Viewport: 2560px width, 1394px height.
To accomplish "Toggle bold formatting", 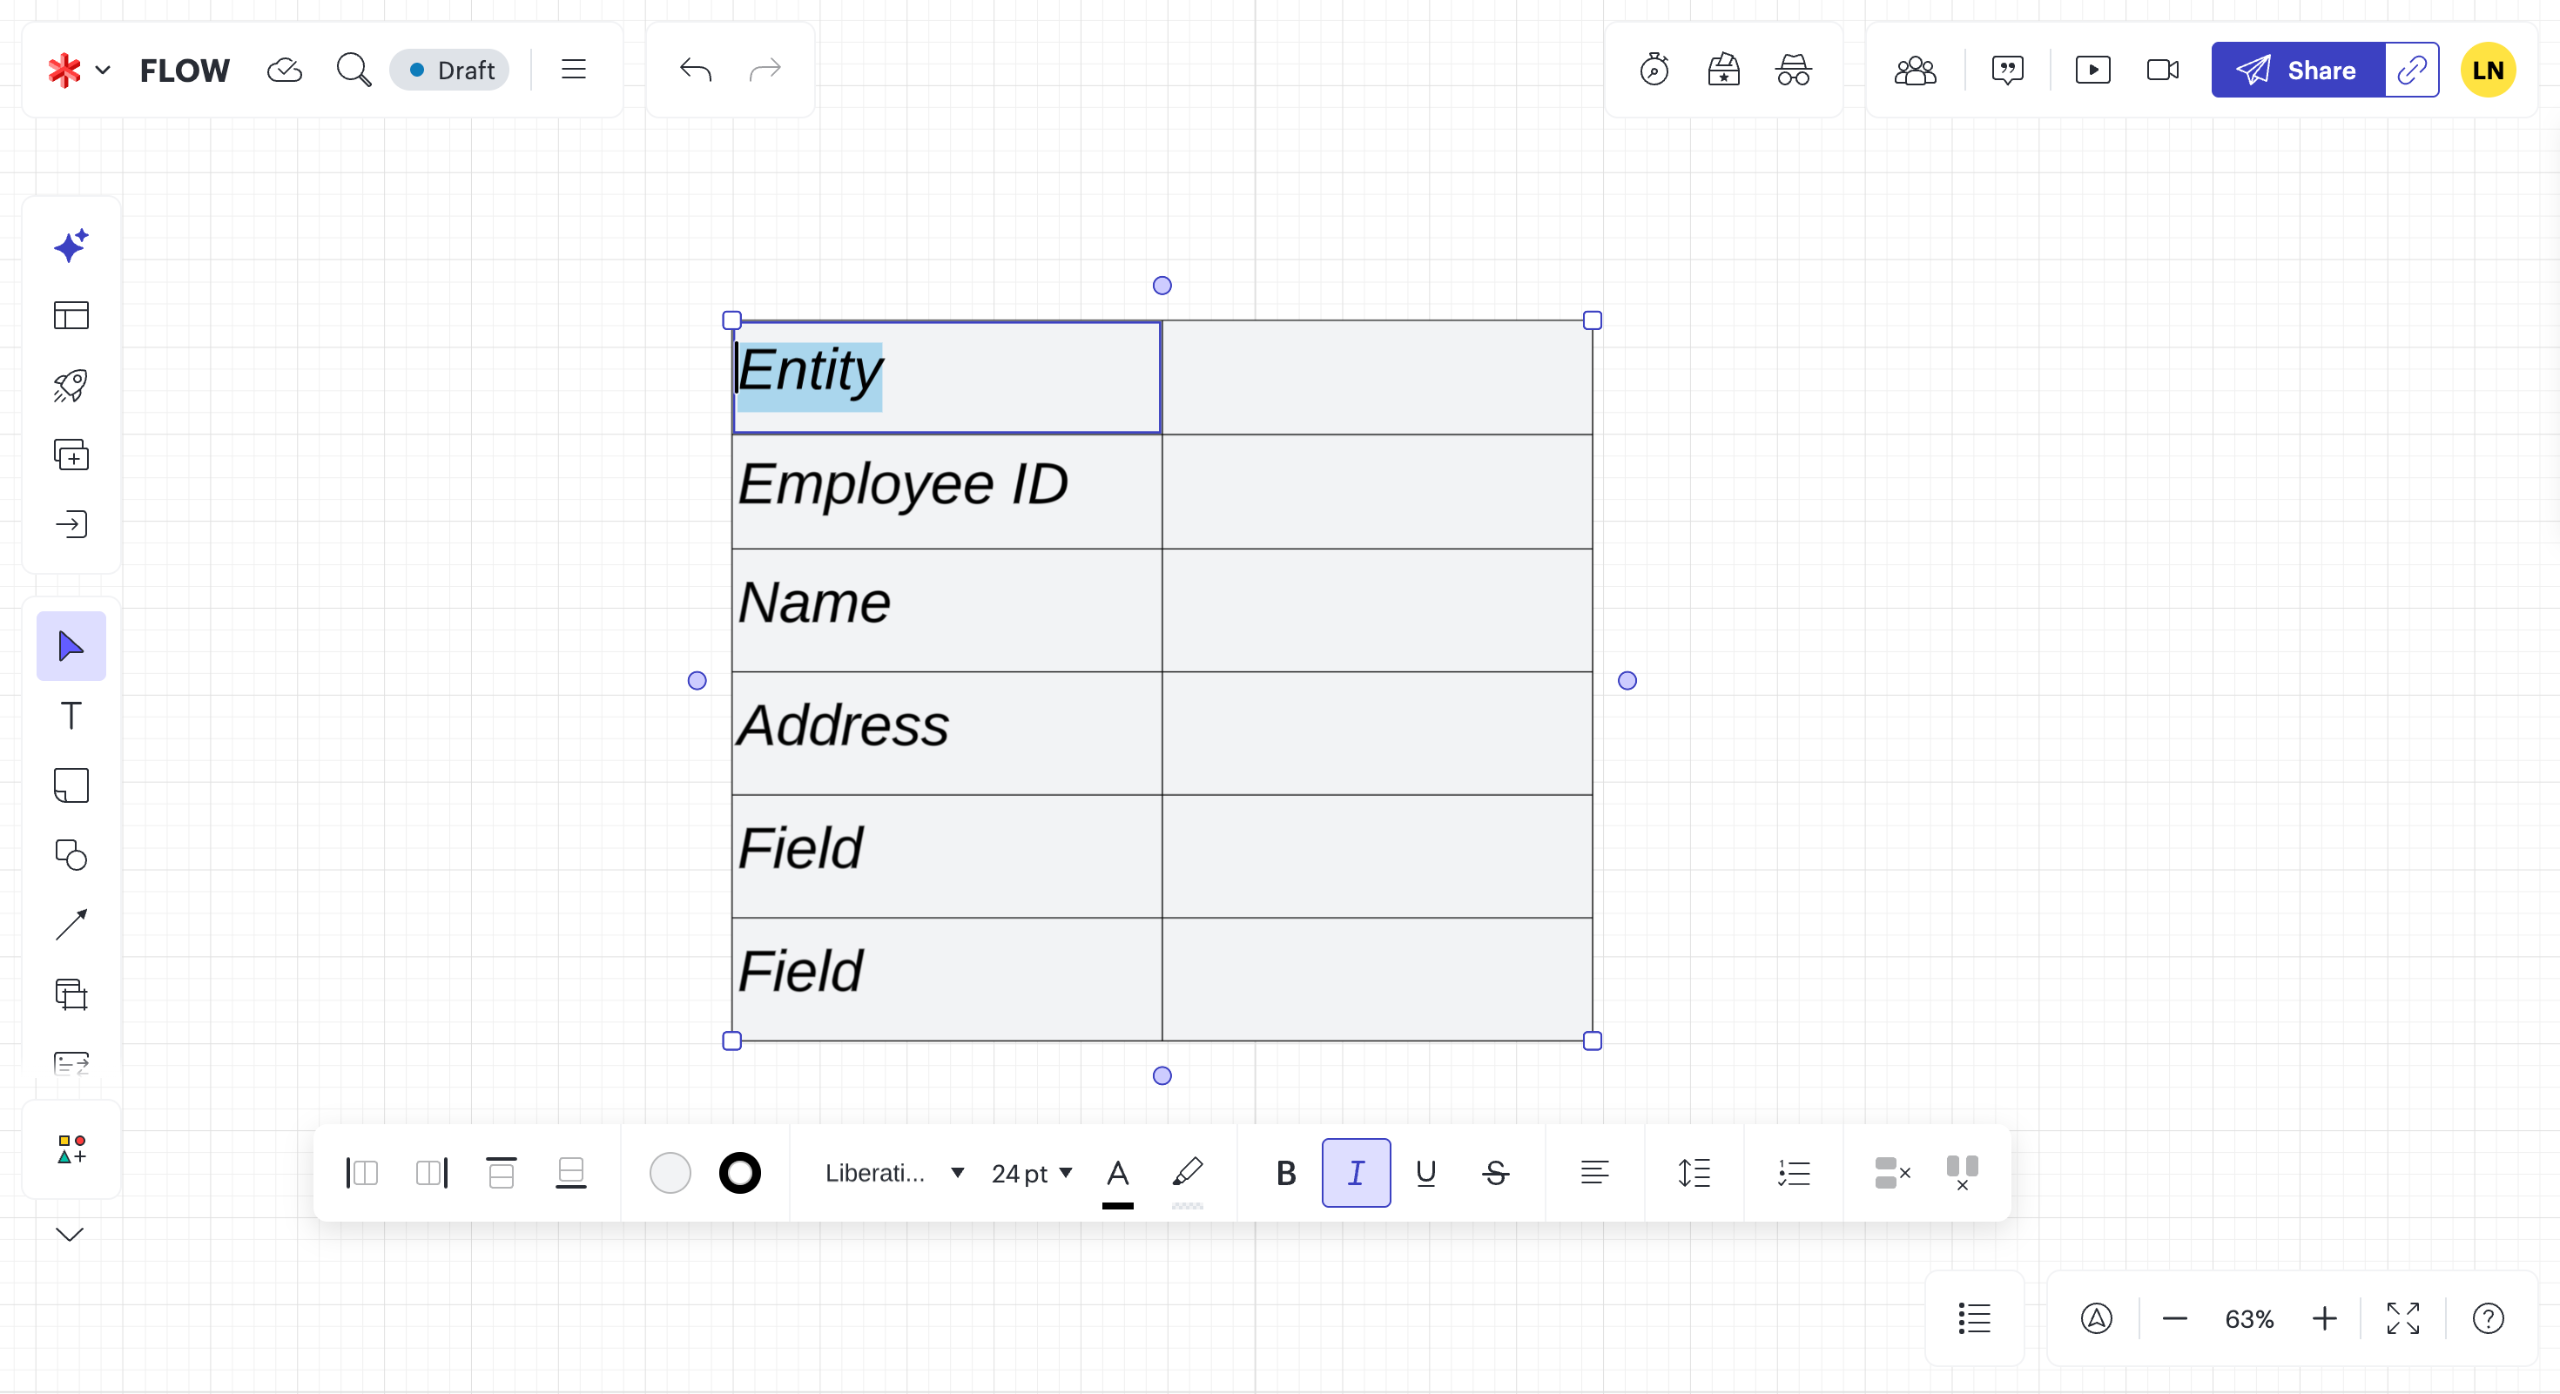I will click(x=1286, y=1173).
